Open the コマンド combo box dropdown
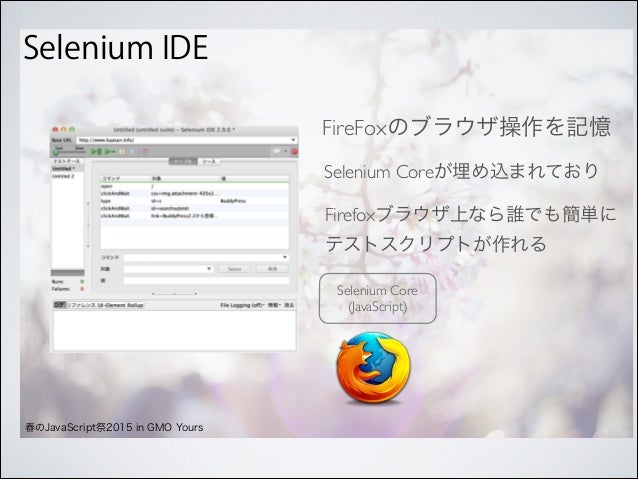The width and height of the screenshot is (638, 479). 285,257
